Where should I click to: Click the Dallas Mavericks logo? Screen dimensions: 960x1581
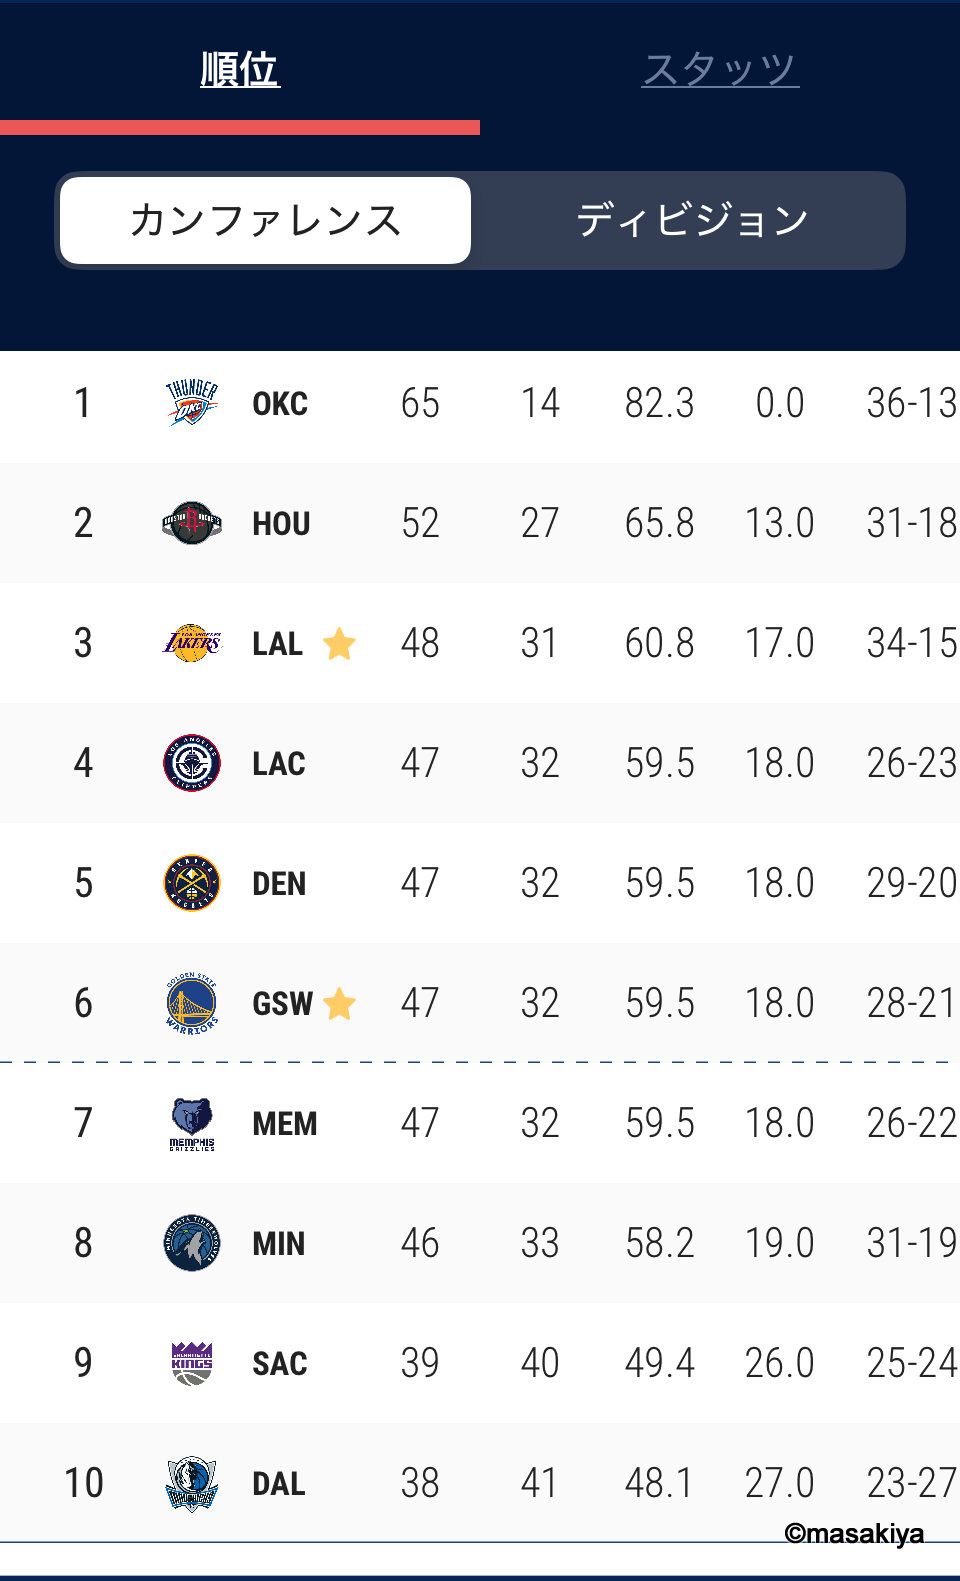pos(191,1483)
